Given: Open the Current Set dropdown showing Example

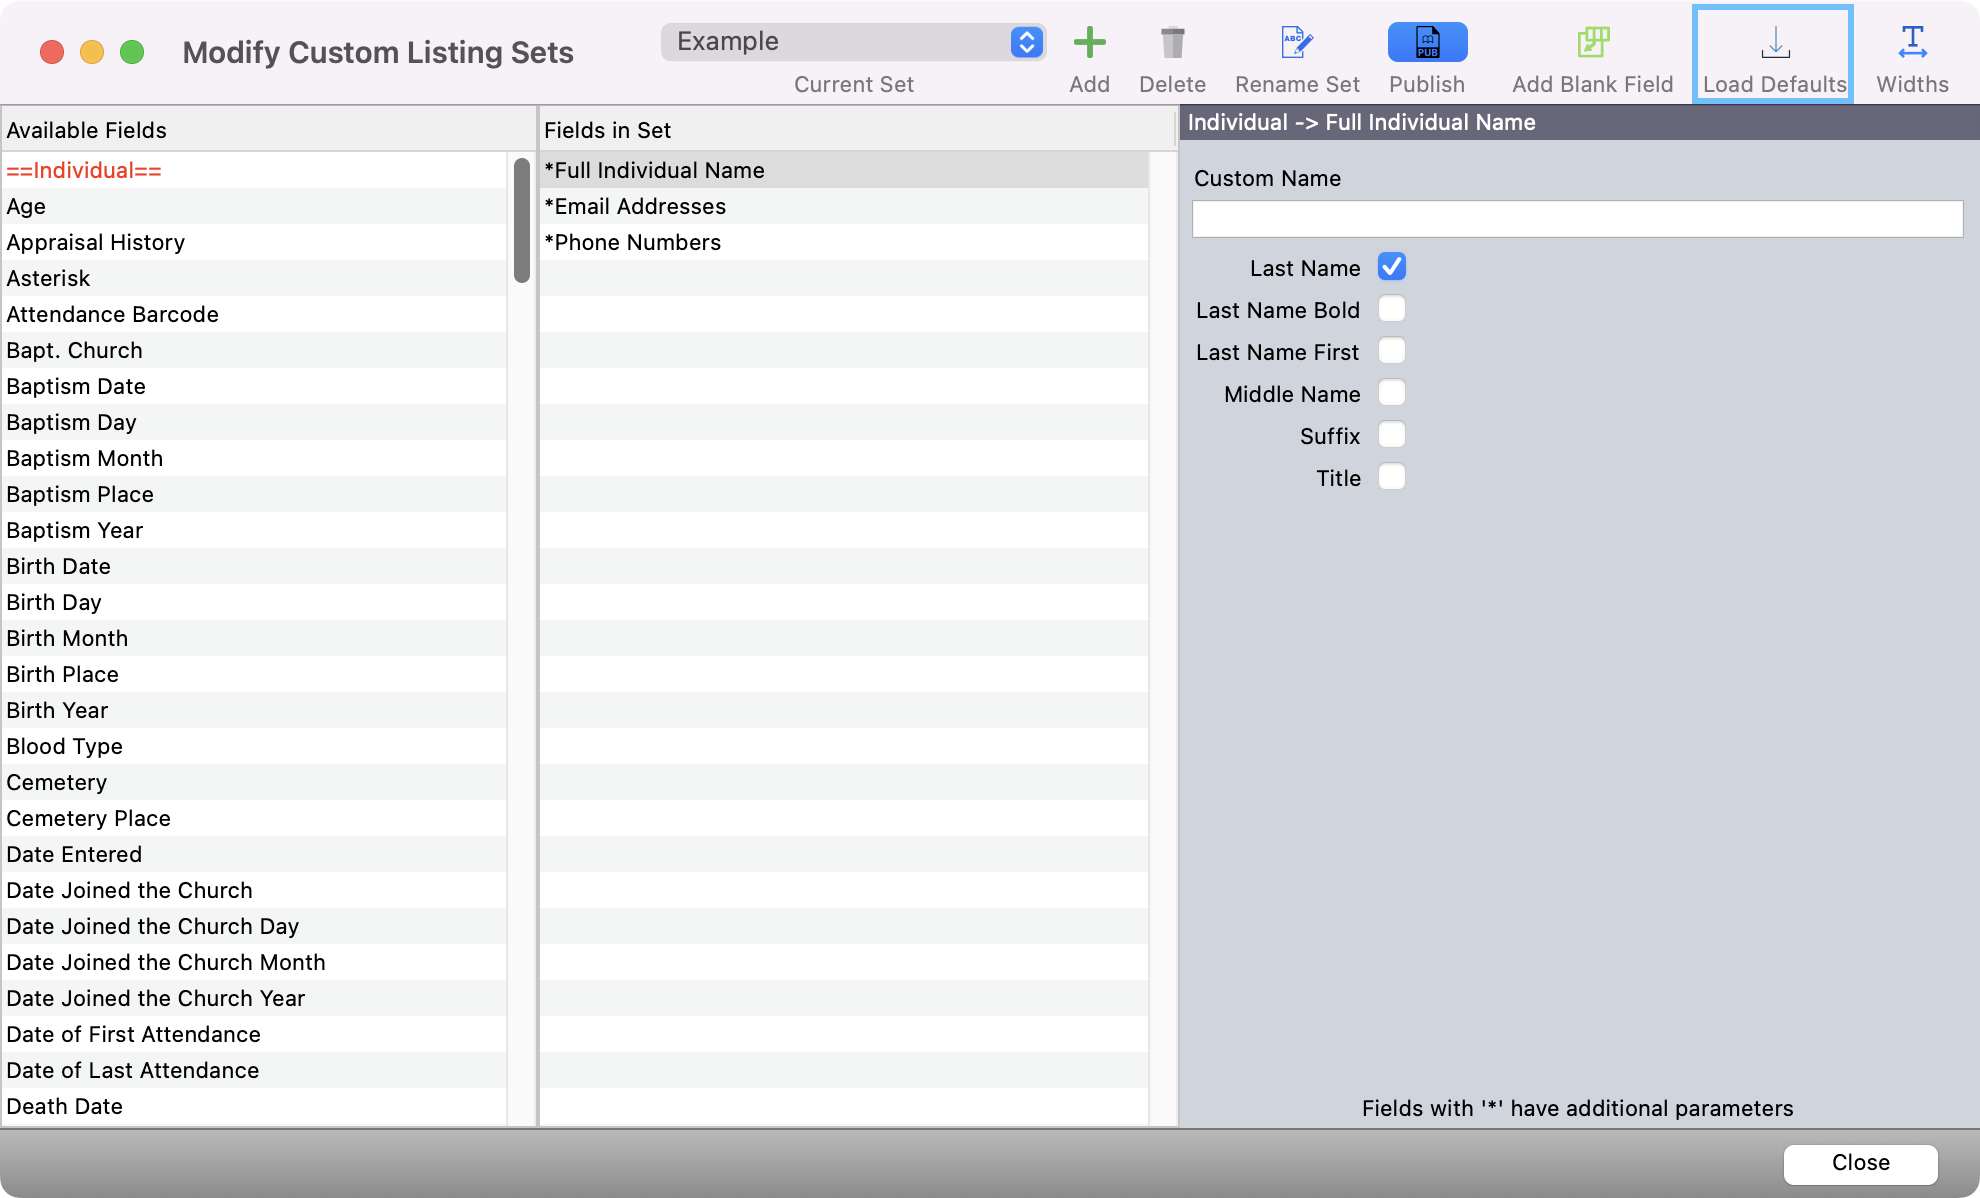Looking at the screenshot, I should [x=854, y=42].
